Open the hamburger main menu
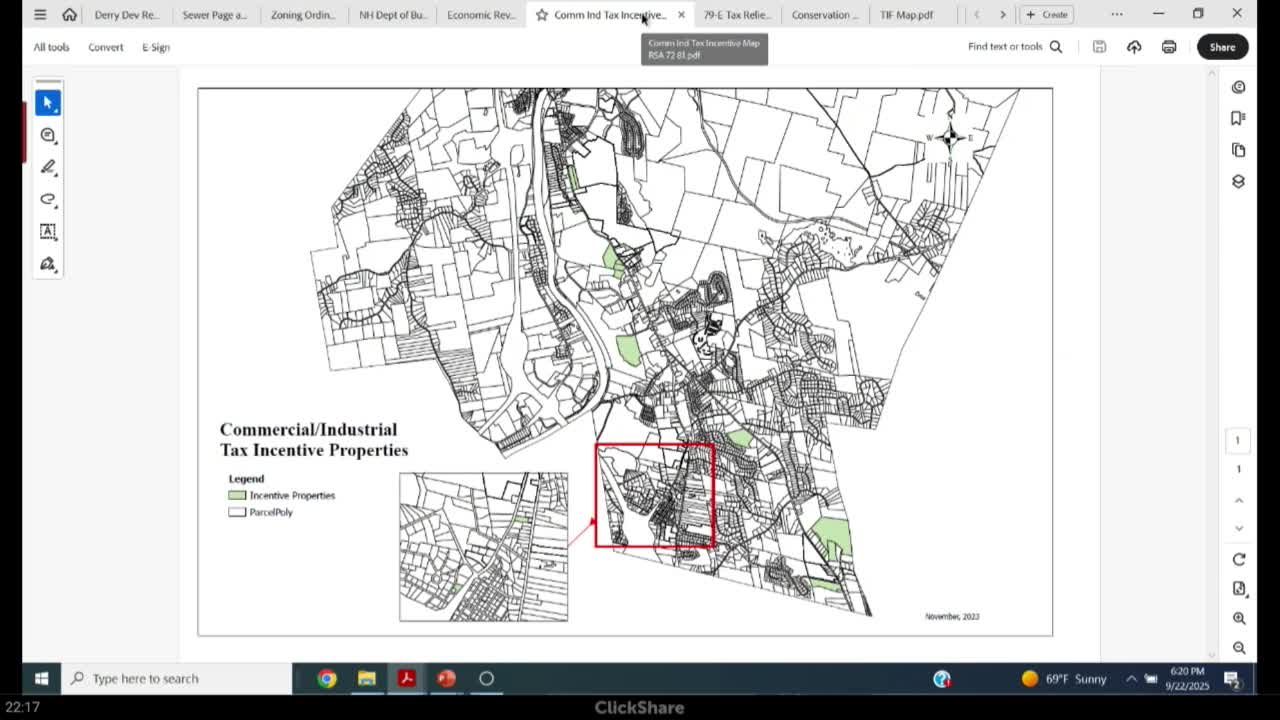Image resolution: width=1280 pixels, height=720 pixels. [40, 15]
